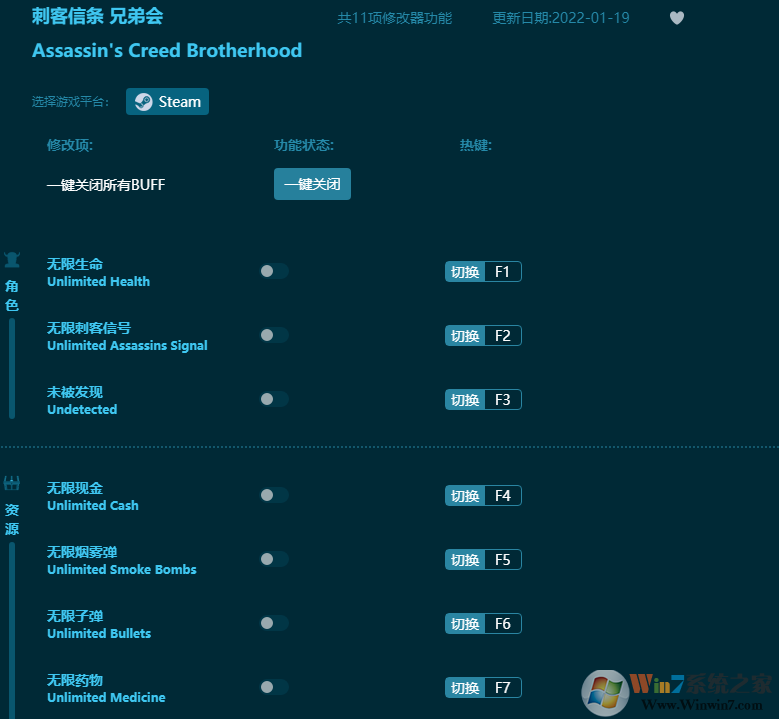This screenshot has width=779, height=719.
Task: Click the Undetected label
Action: (82, 409)
